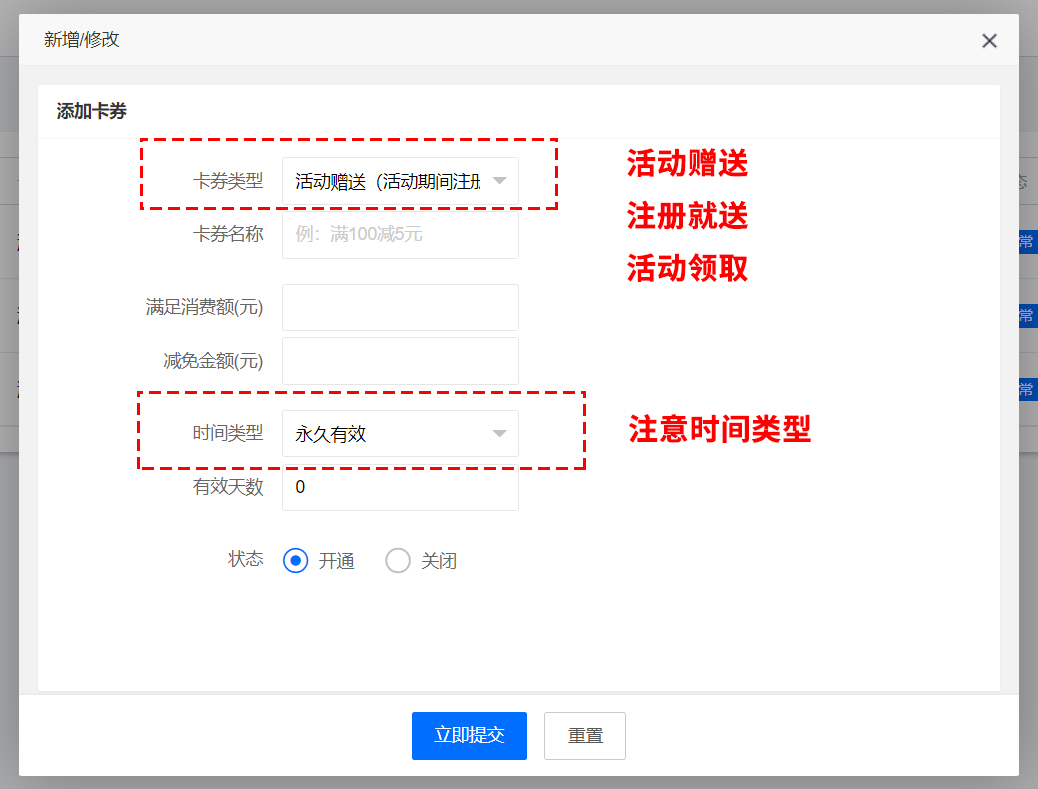
Task: Expand the 时间类型 dropdown showing 永久有效
Action: pyautogui.click(x=388, y=434)
